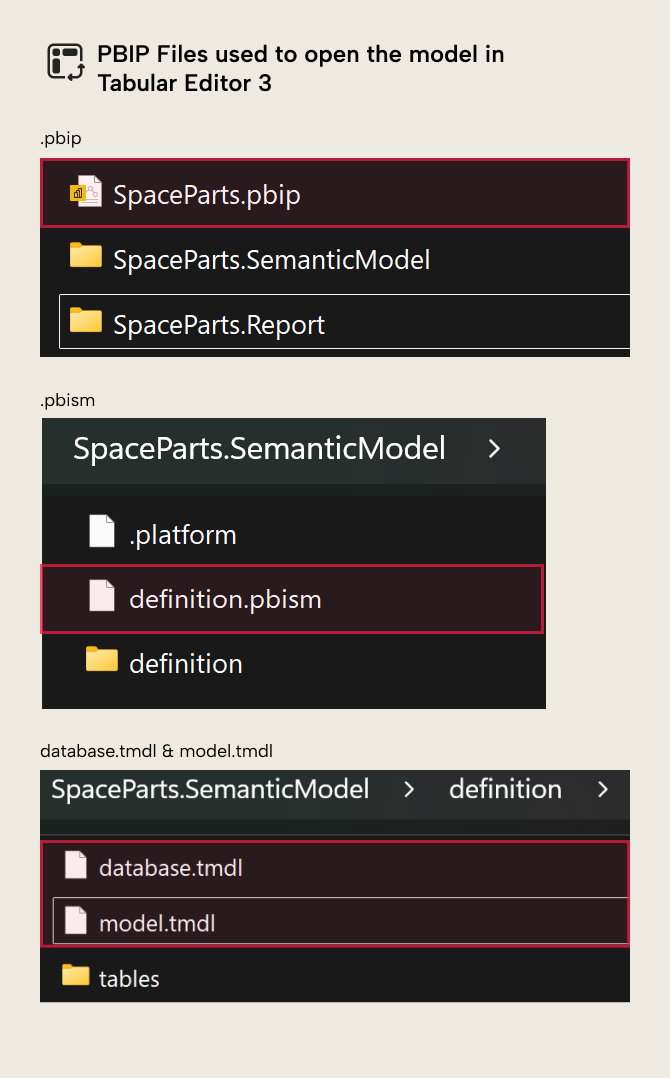Expand the chevron after definition breadcrumb
The image size is (670, 1078).
(603, 789)
